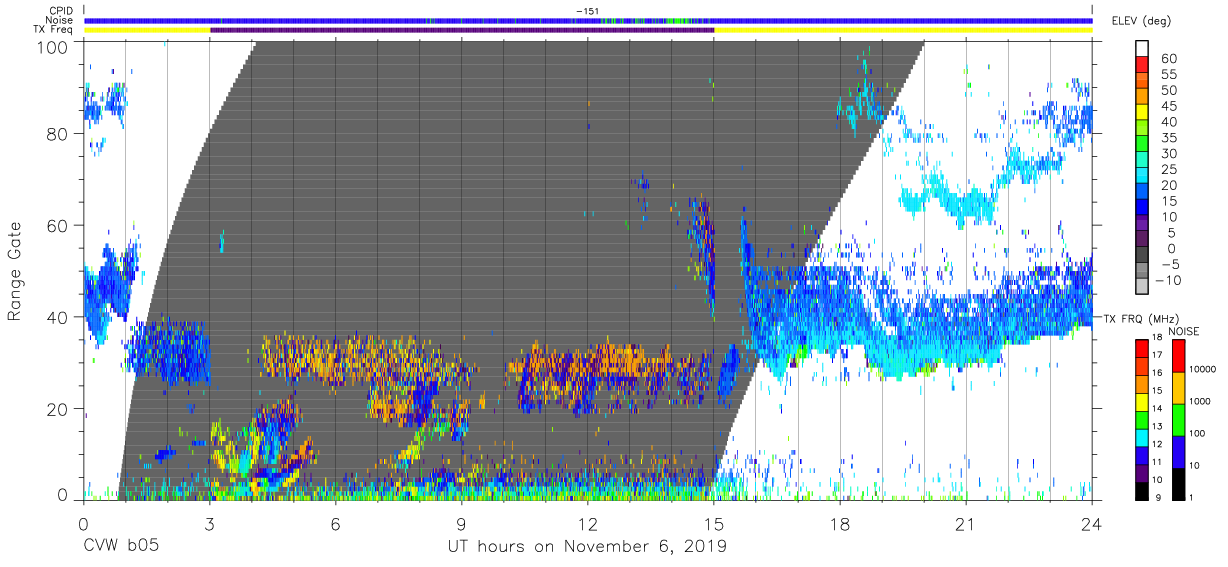Click the CPID label at top left
The image size is (1228, 567).
[x=59, y=10]
